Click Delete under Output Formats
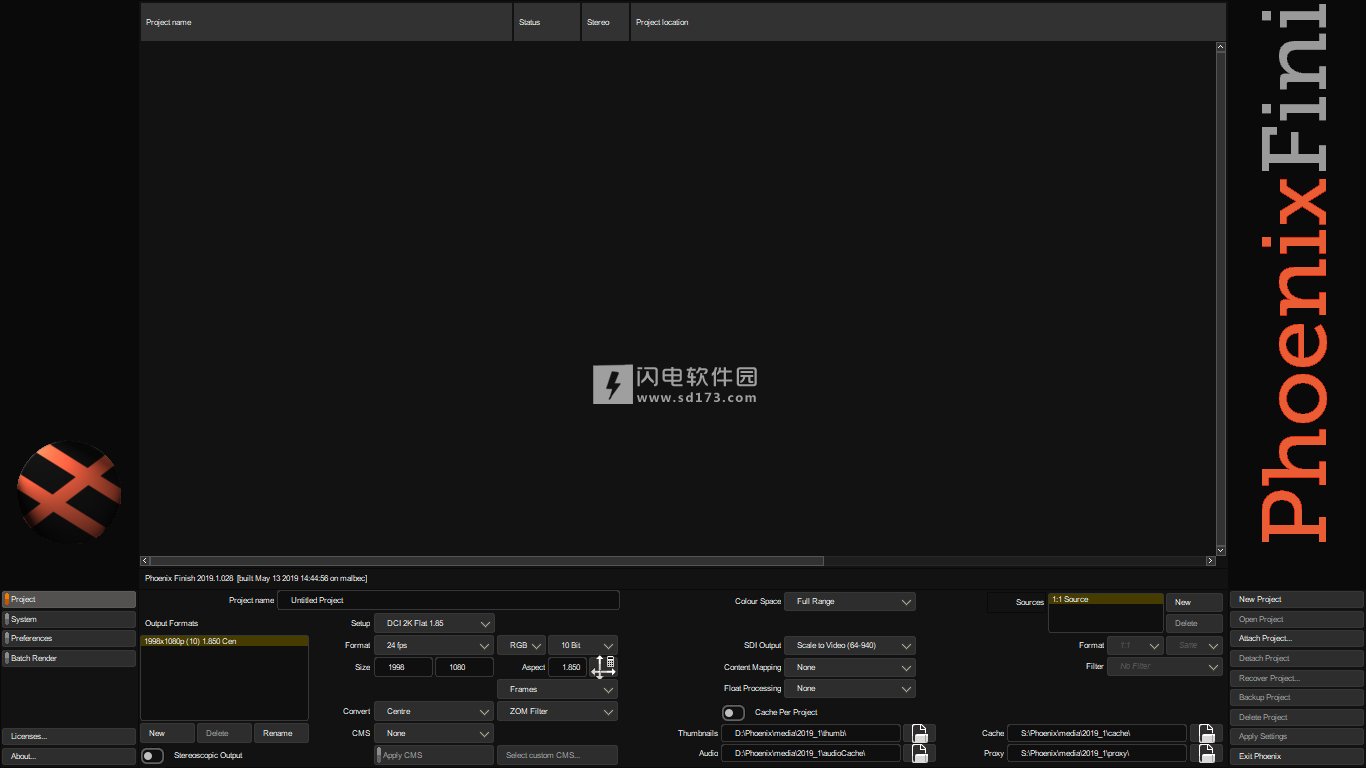The height and width of the screenshot is (768, 1366). pyautogui.click(x=224, y=733)
